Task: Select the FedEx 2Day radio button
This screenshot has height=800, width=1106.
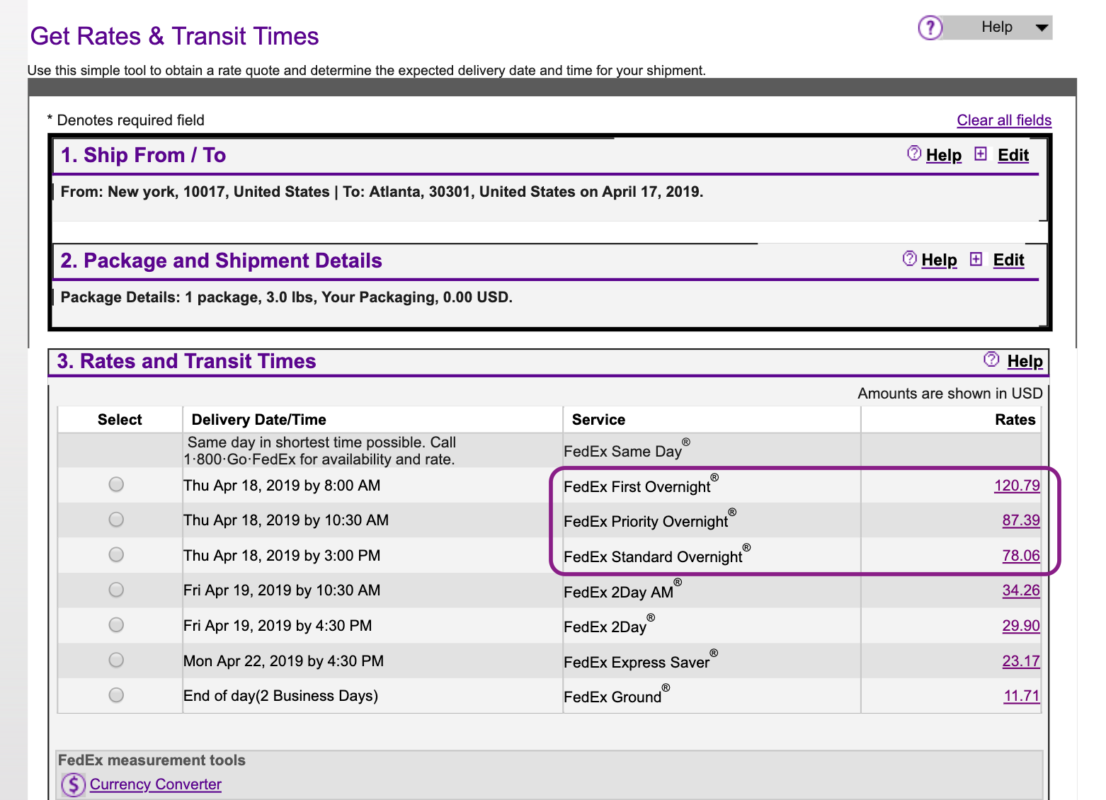Action: tap(115, 625)
